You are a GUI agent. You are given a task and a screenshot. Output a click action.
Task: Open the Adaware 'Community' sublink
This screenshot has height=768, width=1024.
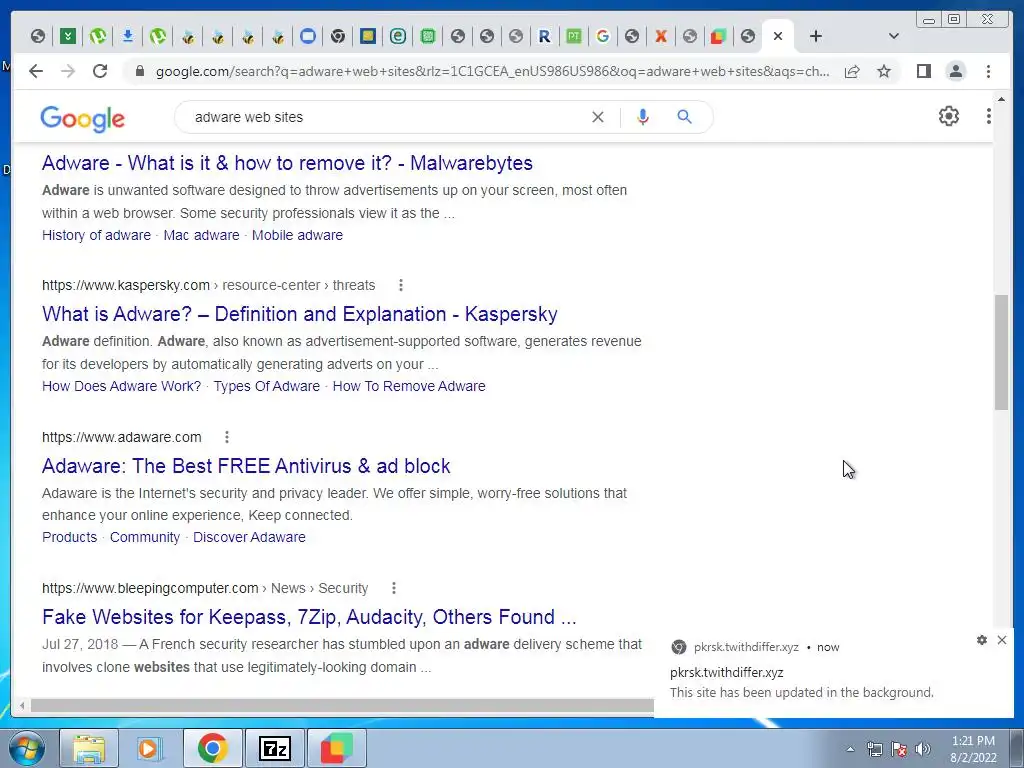point(144,537)
